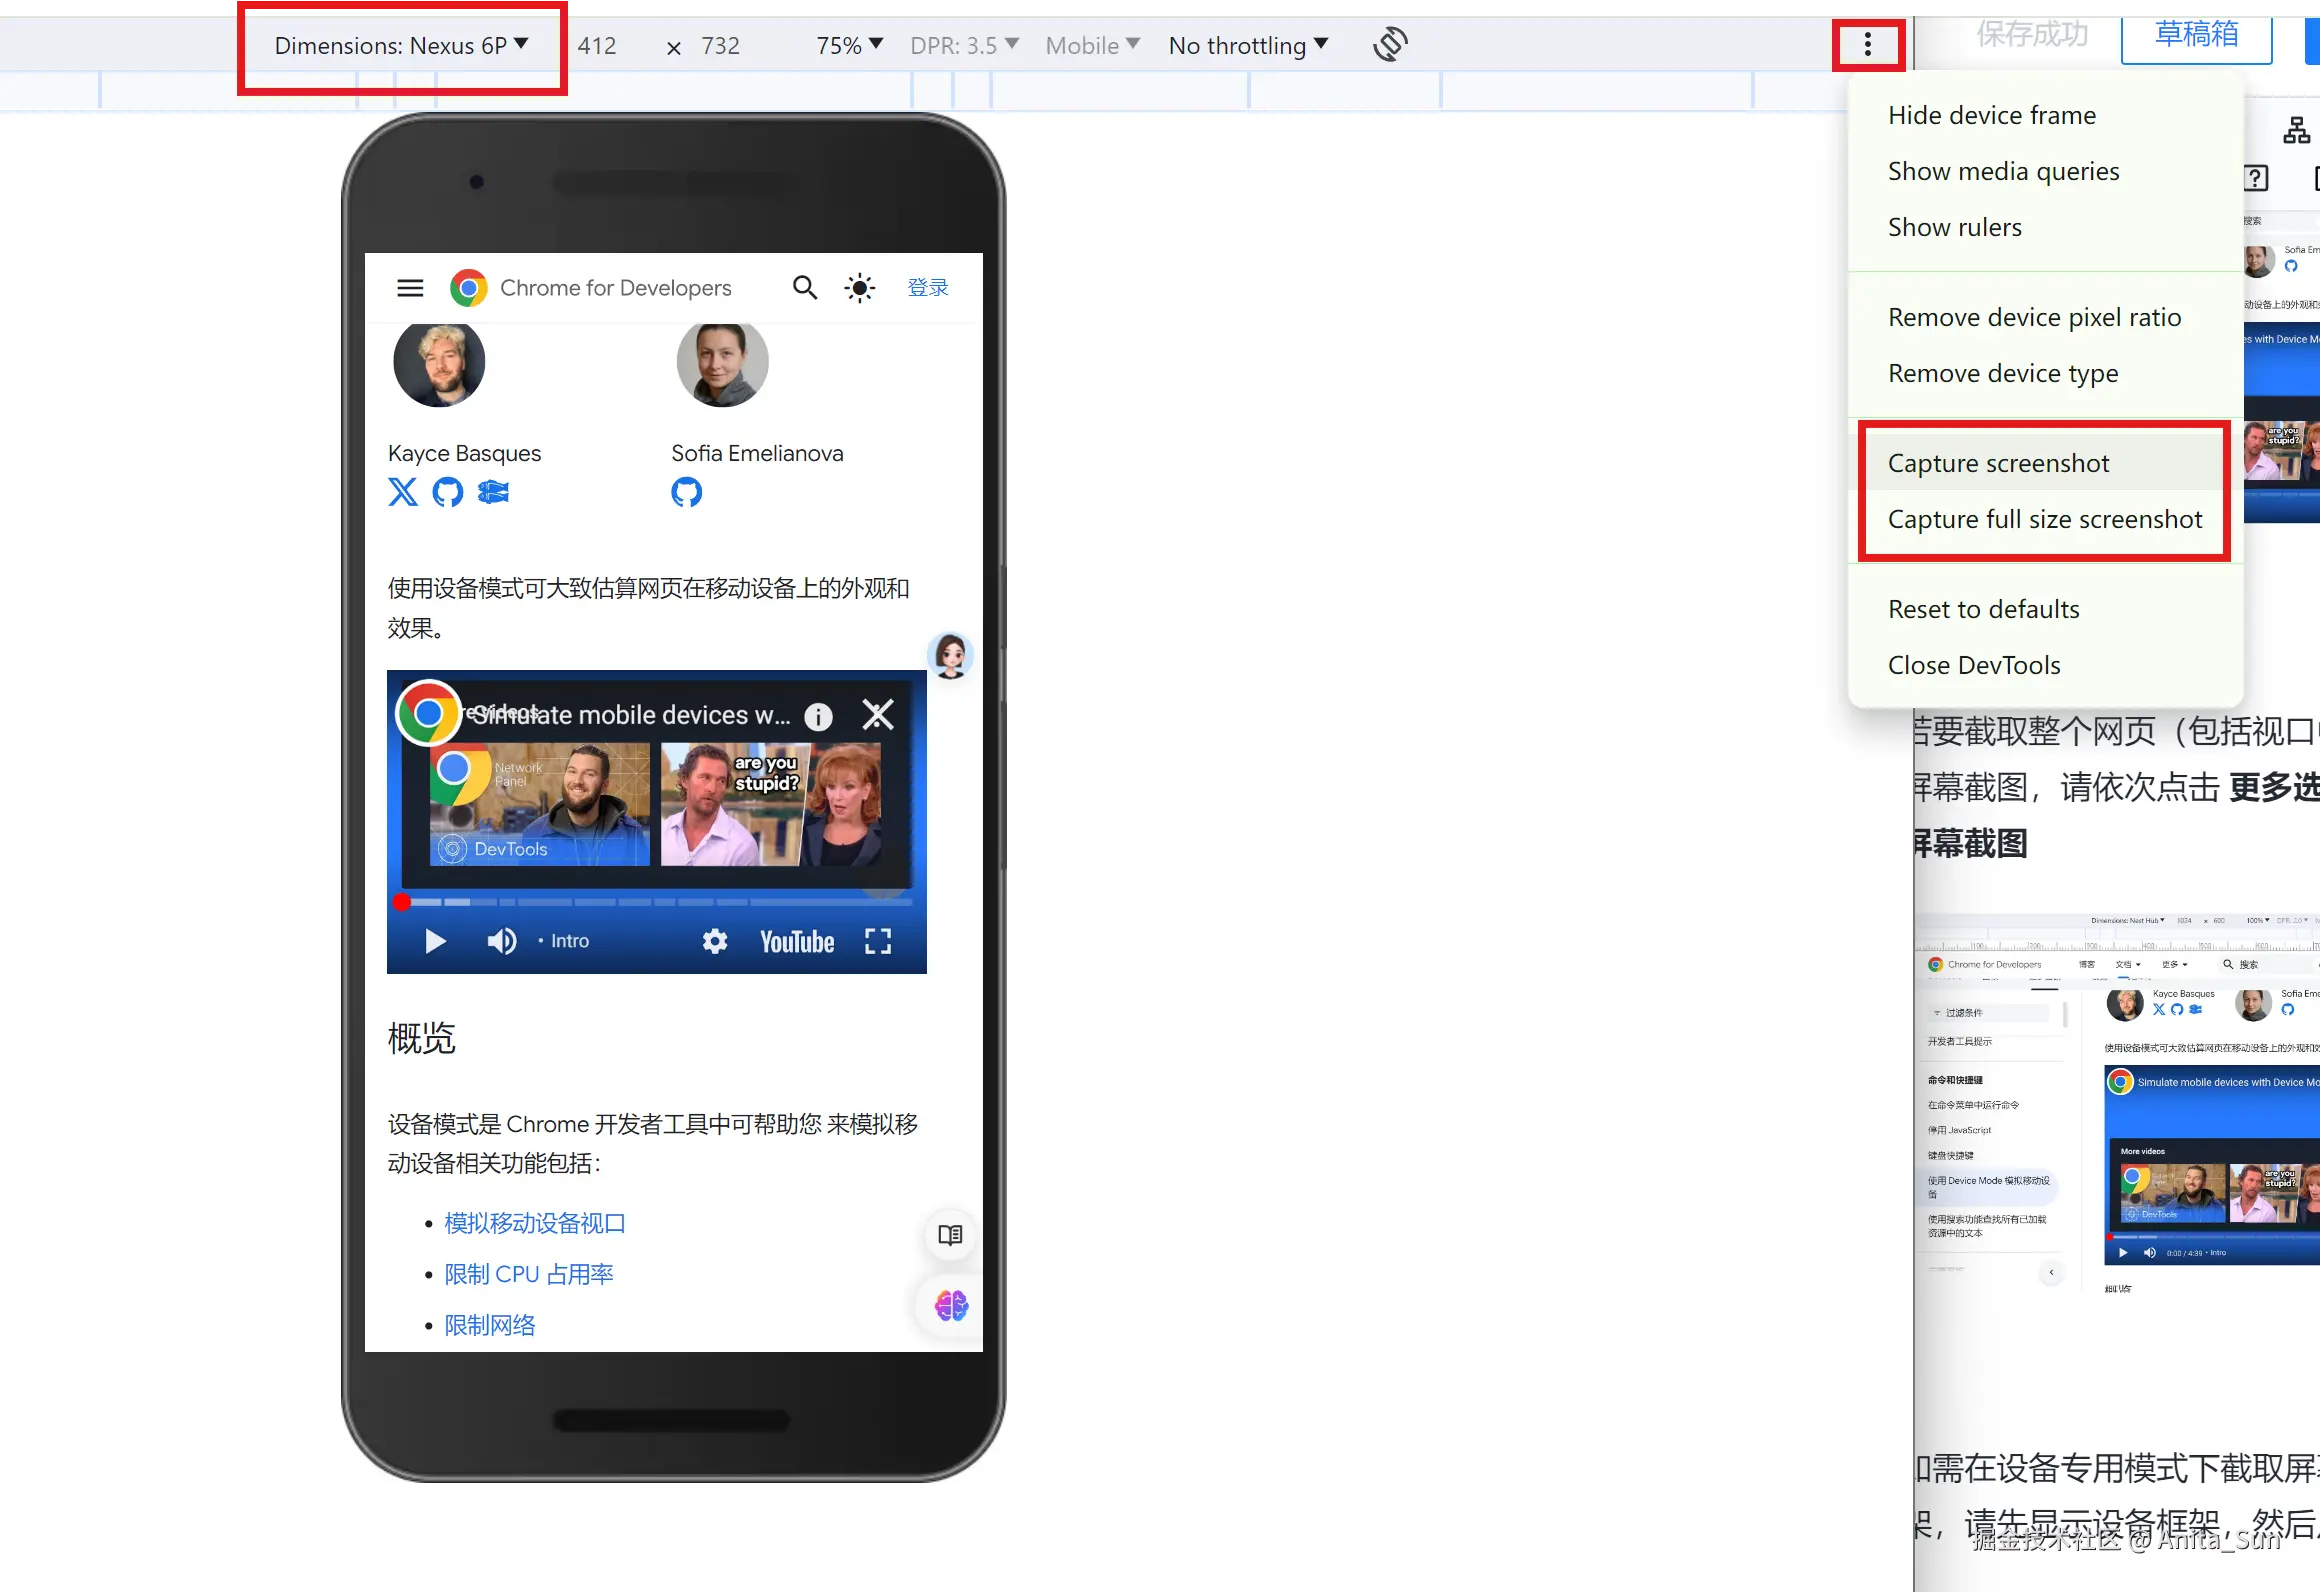The width and height of the screenshot is (2320, 1592).
Task: Click the Intro chapter label
Action: point(570,941)
